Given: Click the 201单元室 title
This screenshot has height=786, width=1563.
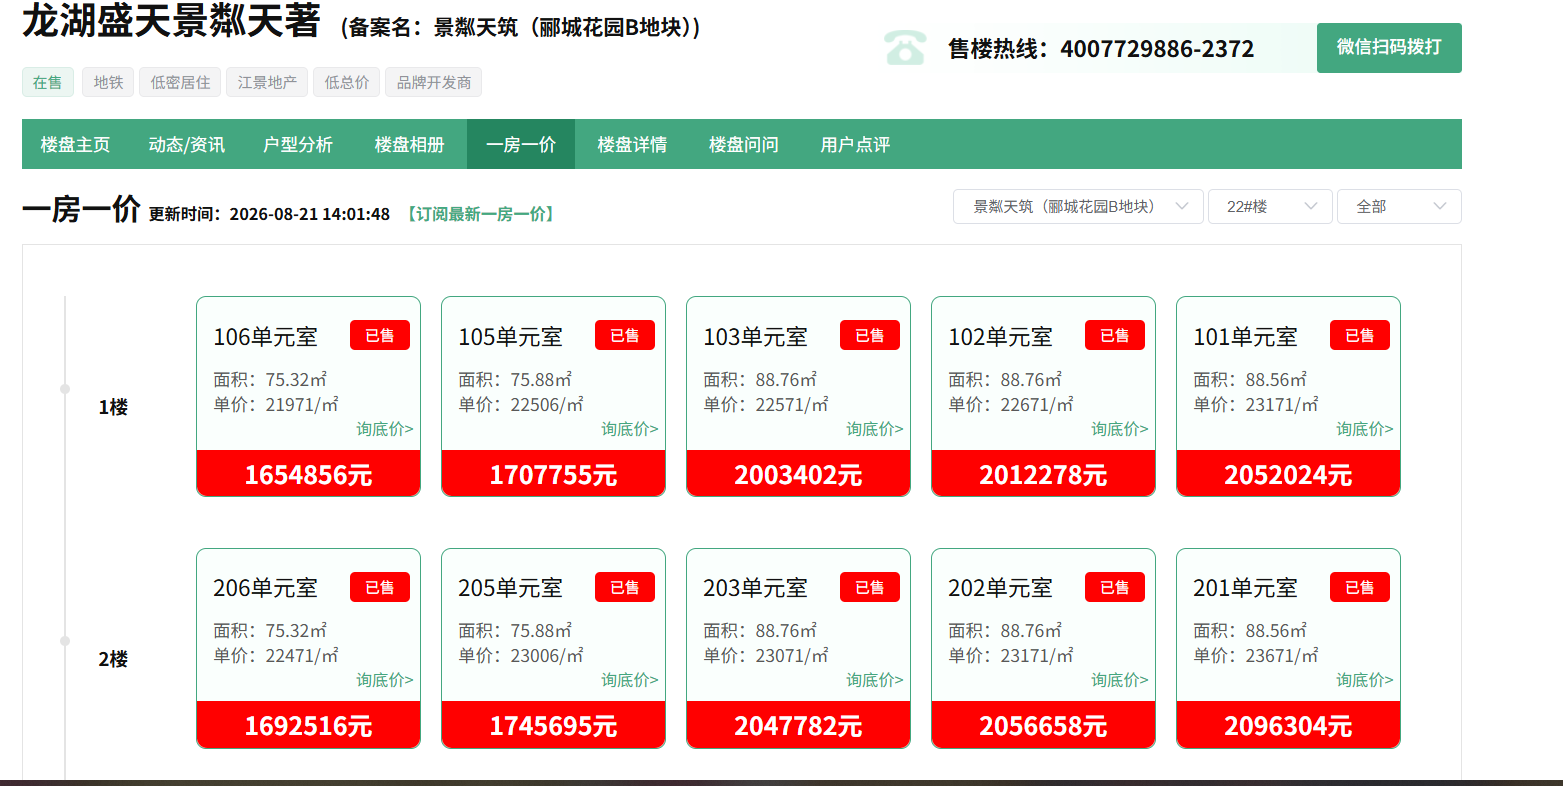Looking at the screenshot, I should pos(1245,588).
